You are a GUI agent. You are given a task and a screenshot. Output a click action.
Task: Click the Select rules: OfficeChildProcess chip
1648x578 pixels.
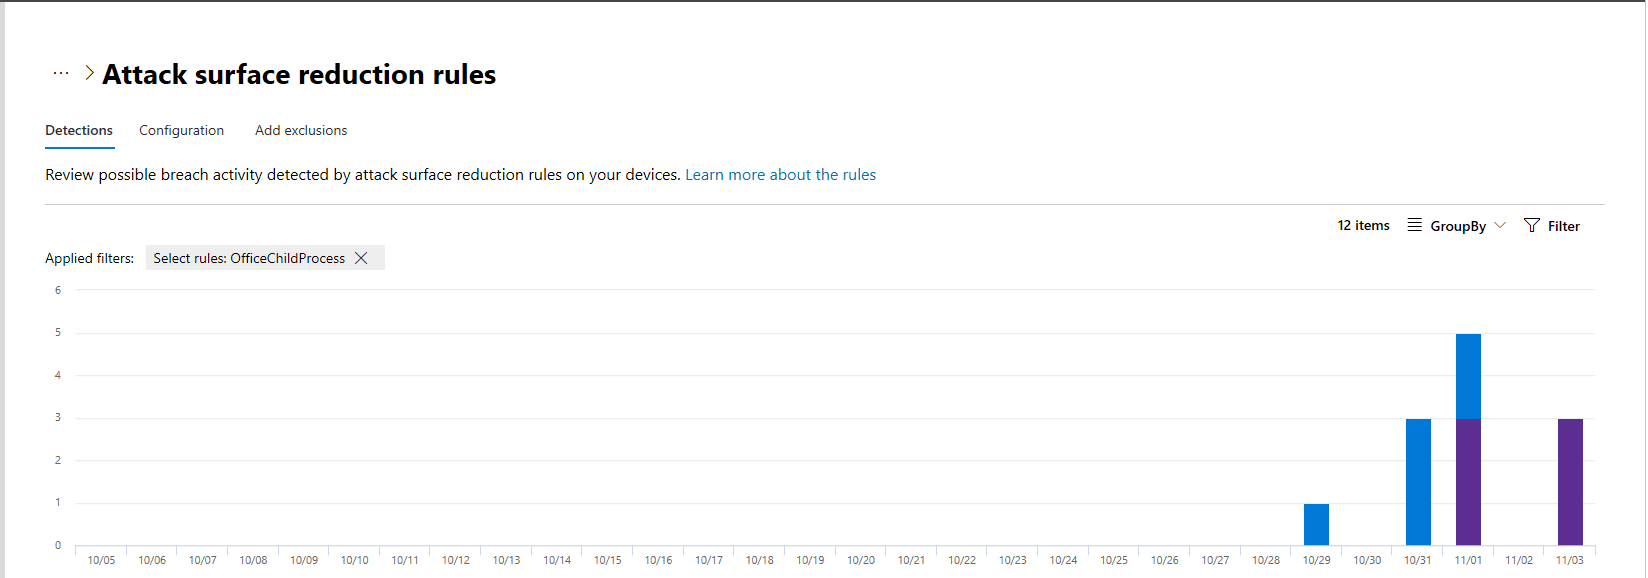coord(248,258)
